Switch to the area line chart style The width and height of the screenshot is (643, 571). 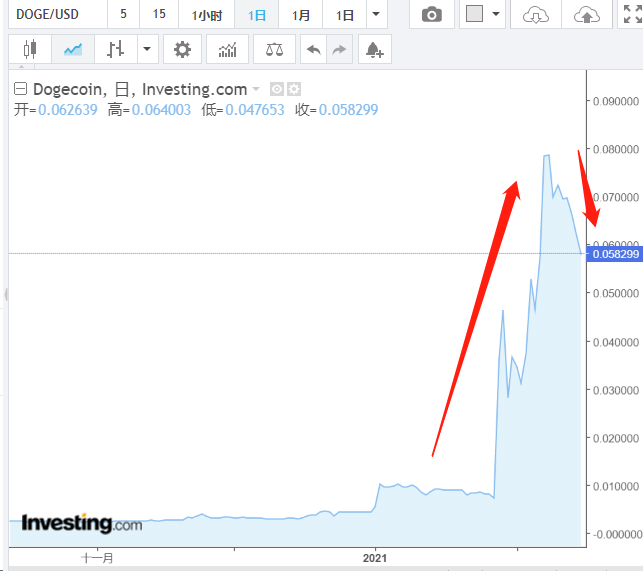[x=73, y=49]
